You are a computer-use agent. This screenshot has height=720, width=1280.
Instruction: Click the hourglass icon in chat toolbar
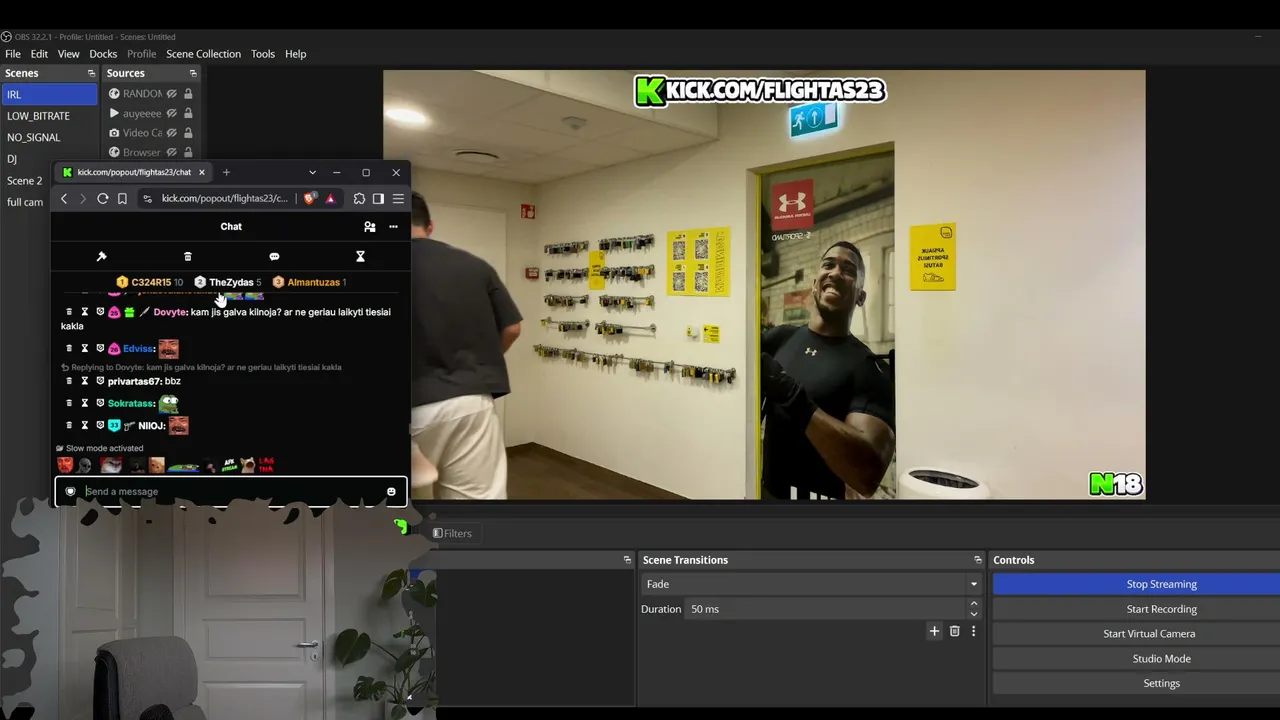360,256
